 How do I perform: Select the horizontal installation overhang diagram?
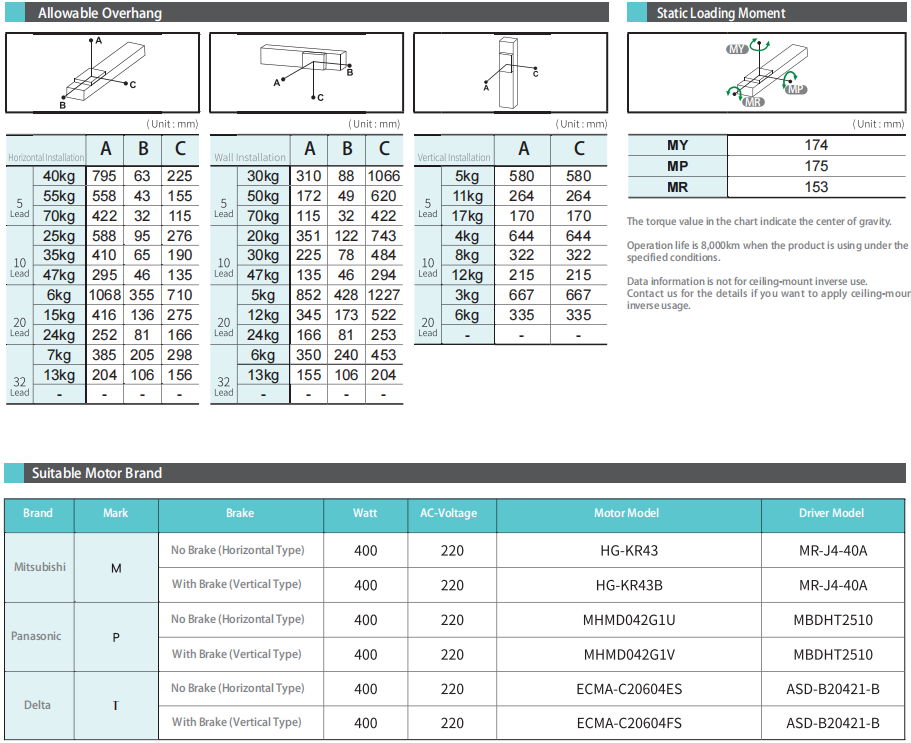point(104,72)
